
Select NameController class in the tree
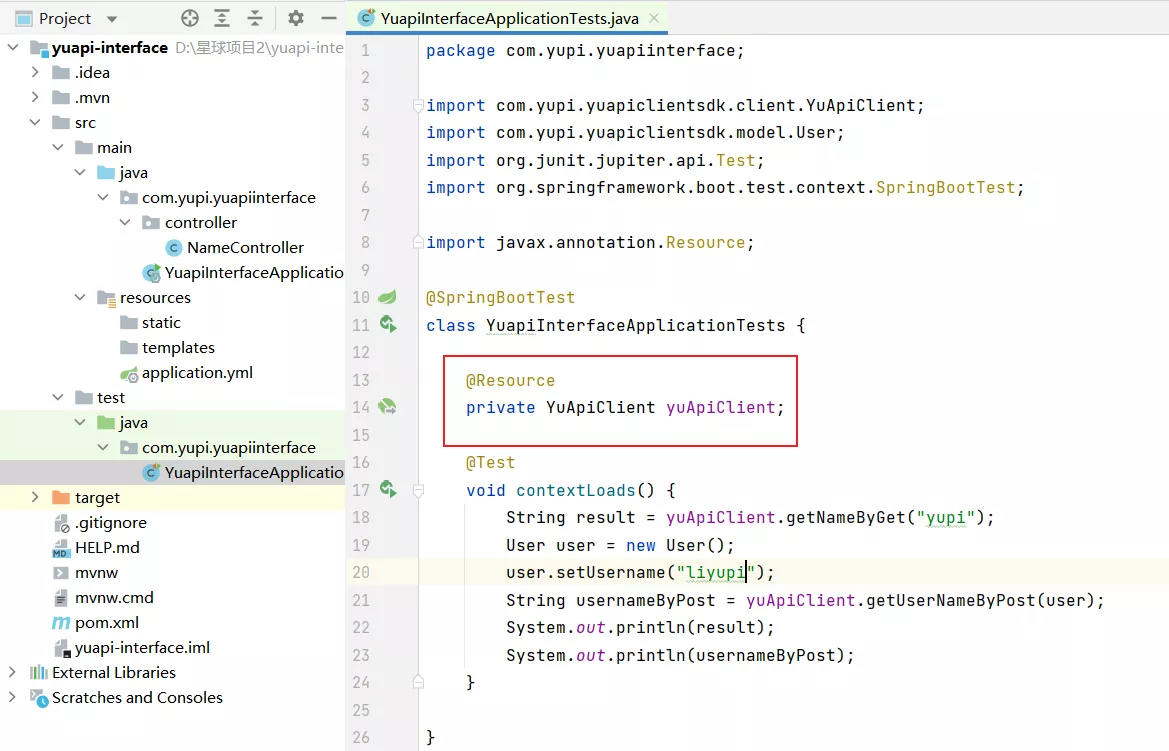tap(245, 248)
